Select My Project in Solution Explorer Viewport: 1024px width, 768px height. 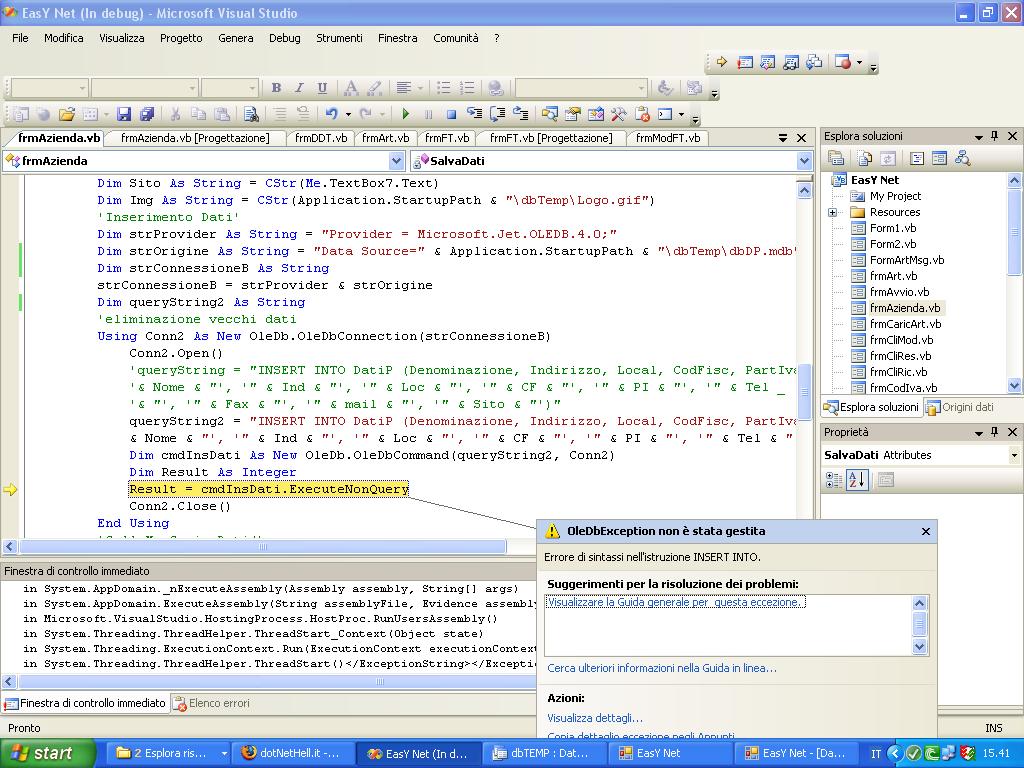895,196
